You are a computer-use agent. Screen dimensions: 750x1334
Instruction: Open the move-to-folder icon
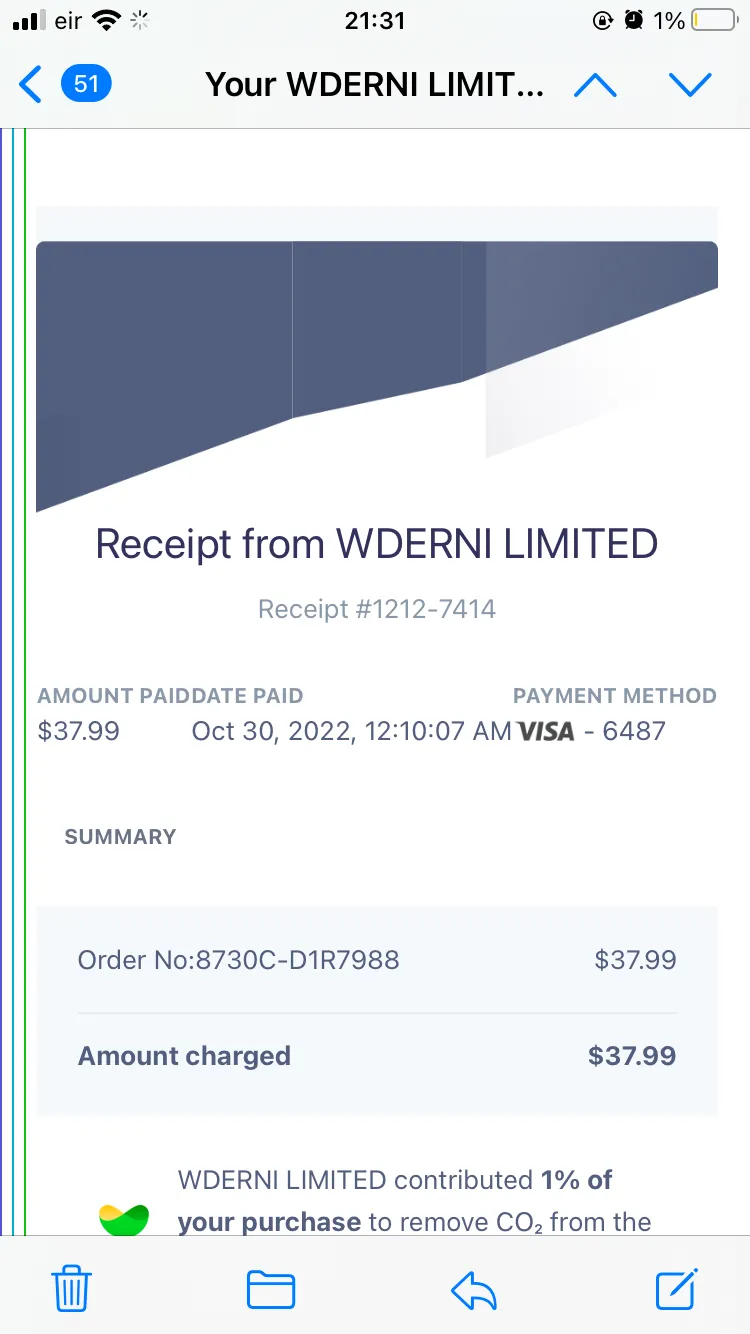(x=271, y=1290)
